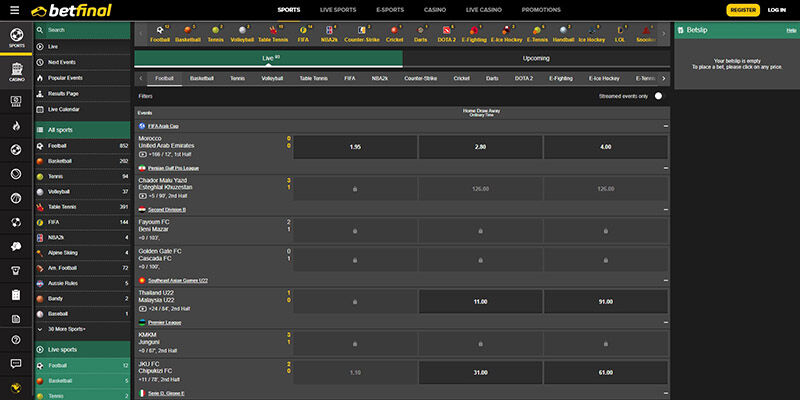This screenshot has height=400, width=800.
Task: Collapse the Persian Gulf Pro League section
Action: [666, 168]
